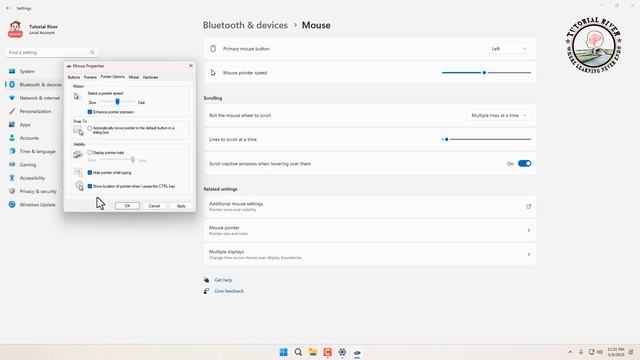640x360 pixels.
Task: Toggle Show location of pointer with CTRL
Action: (90, 186)
